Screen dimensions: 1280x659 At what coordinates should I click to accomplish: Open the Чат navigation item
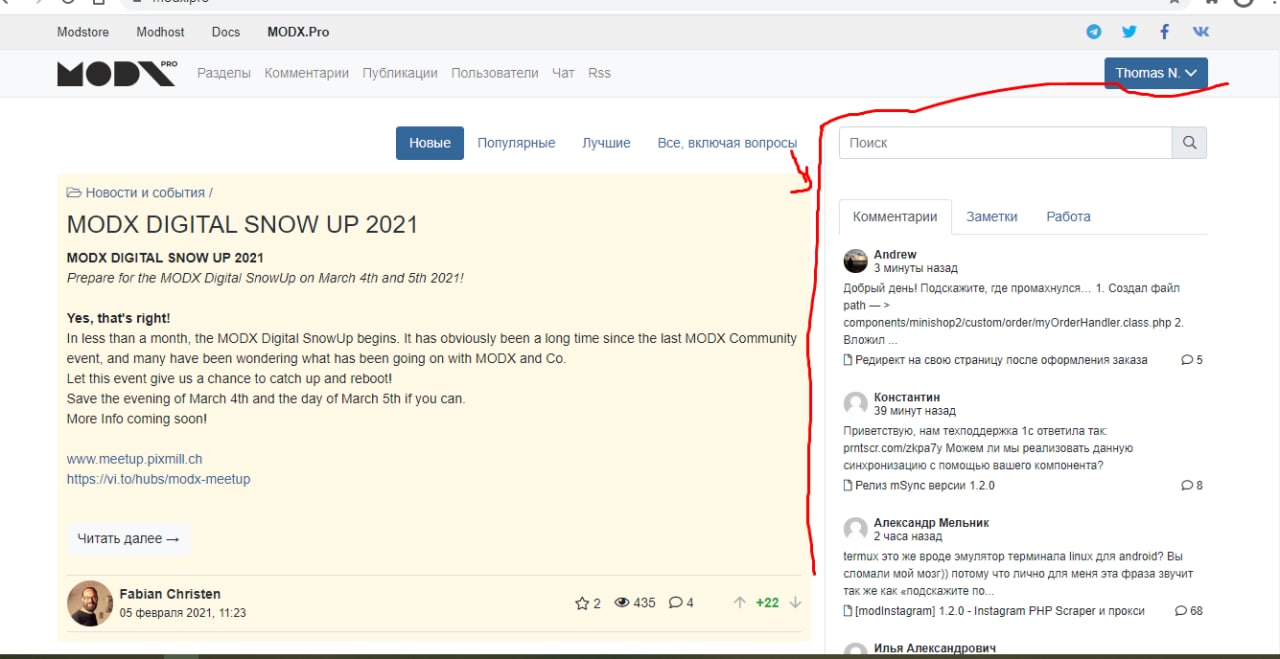[x=563, y=73]
